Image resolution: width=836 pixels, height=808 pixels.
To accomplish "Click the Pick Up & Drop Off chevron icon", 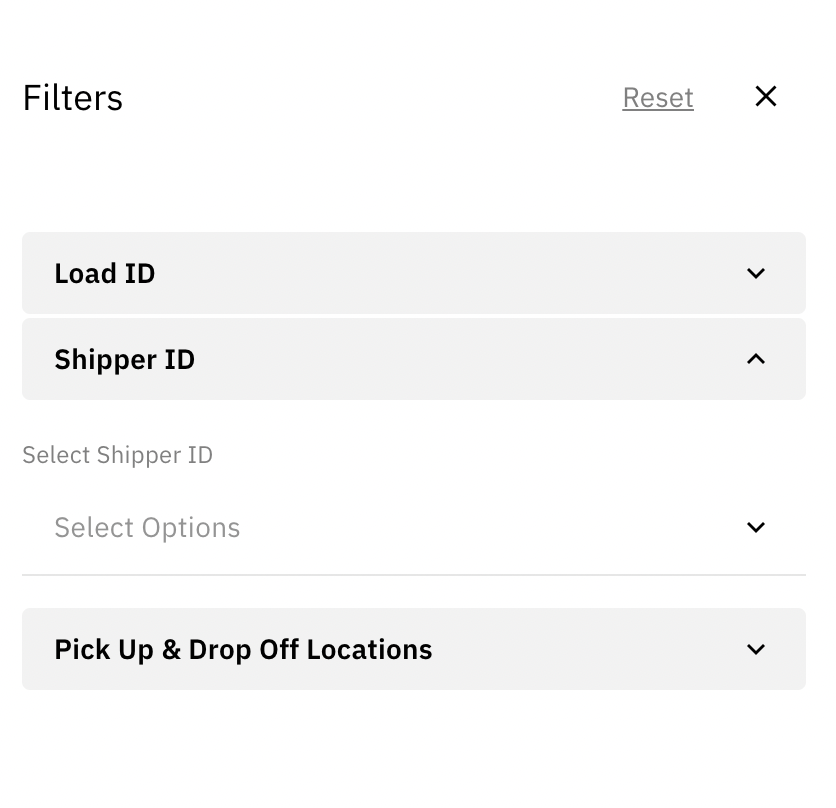I will tap(756, 649).
